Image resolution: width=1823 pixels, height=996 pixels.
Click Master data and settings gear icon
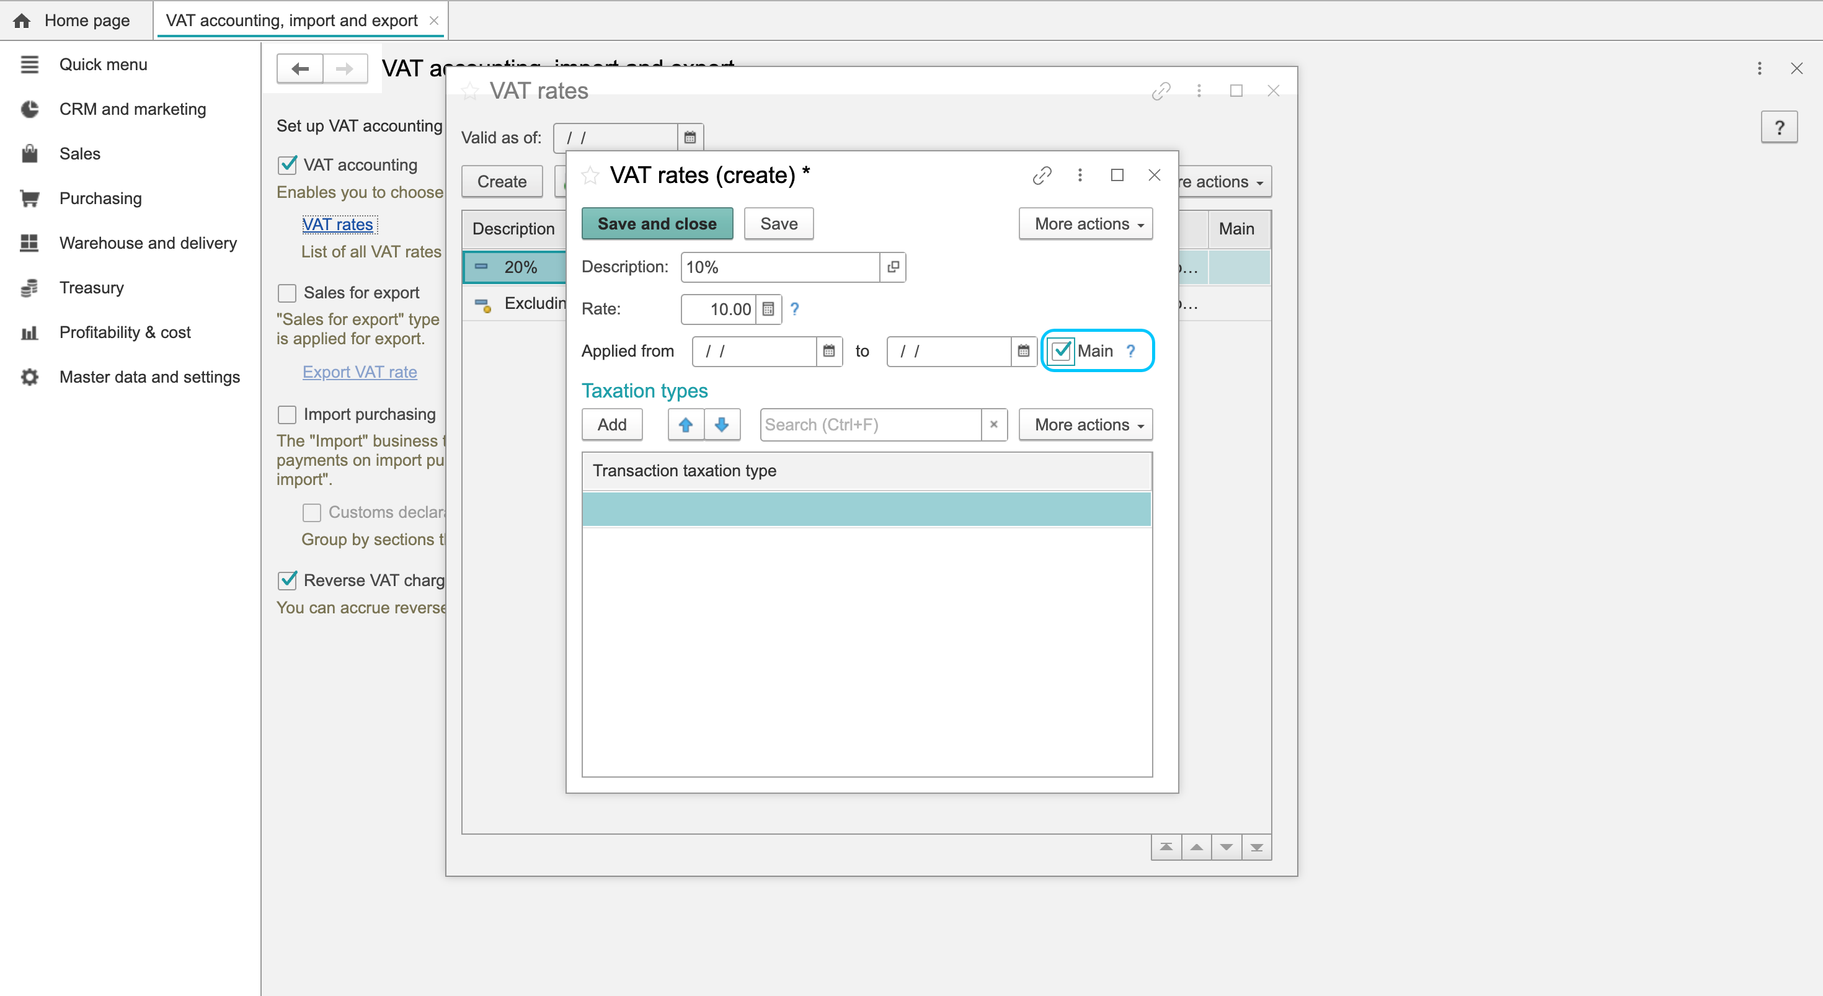(29, 377)
